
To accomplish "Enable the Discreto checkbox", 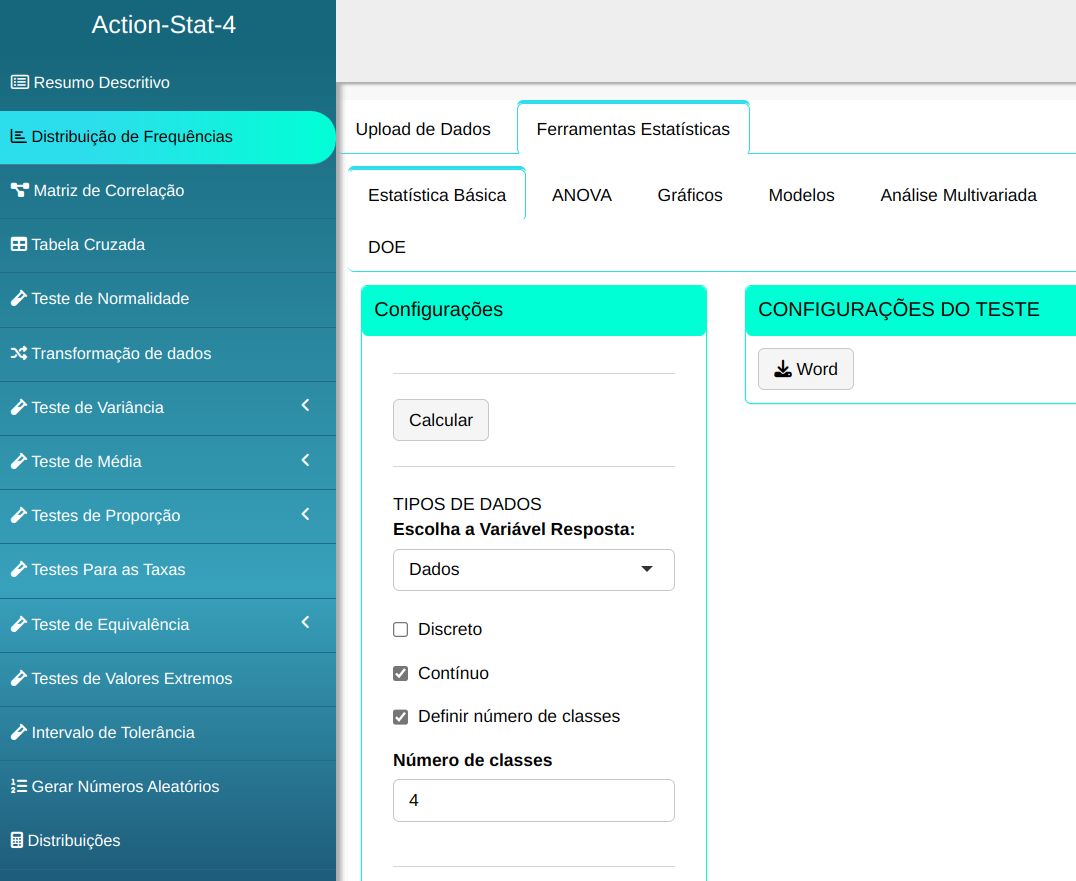I will [x=401, y=630].
